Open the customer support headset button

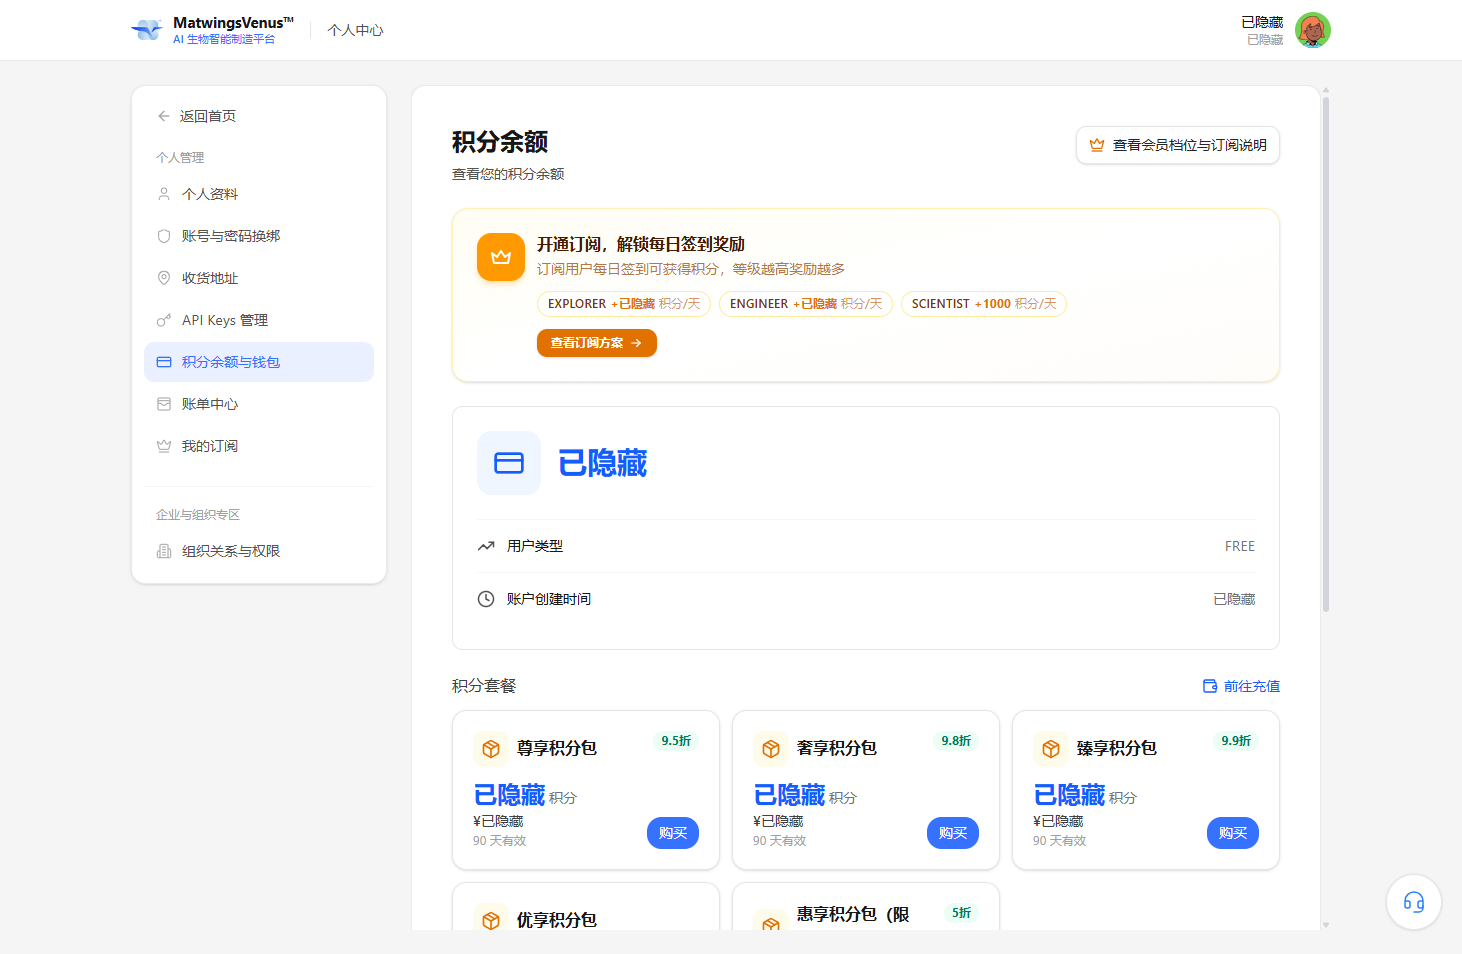1414,902
